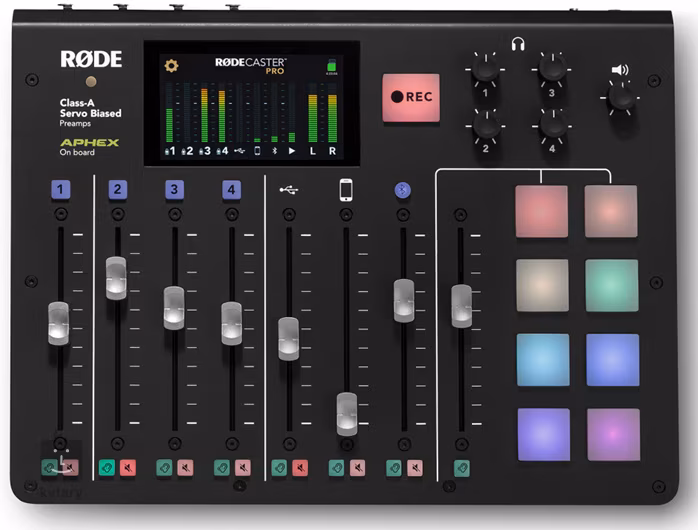Click headphone volume knob 3
Screen dimensions: 698x530
552,69
